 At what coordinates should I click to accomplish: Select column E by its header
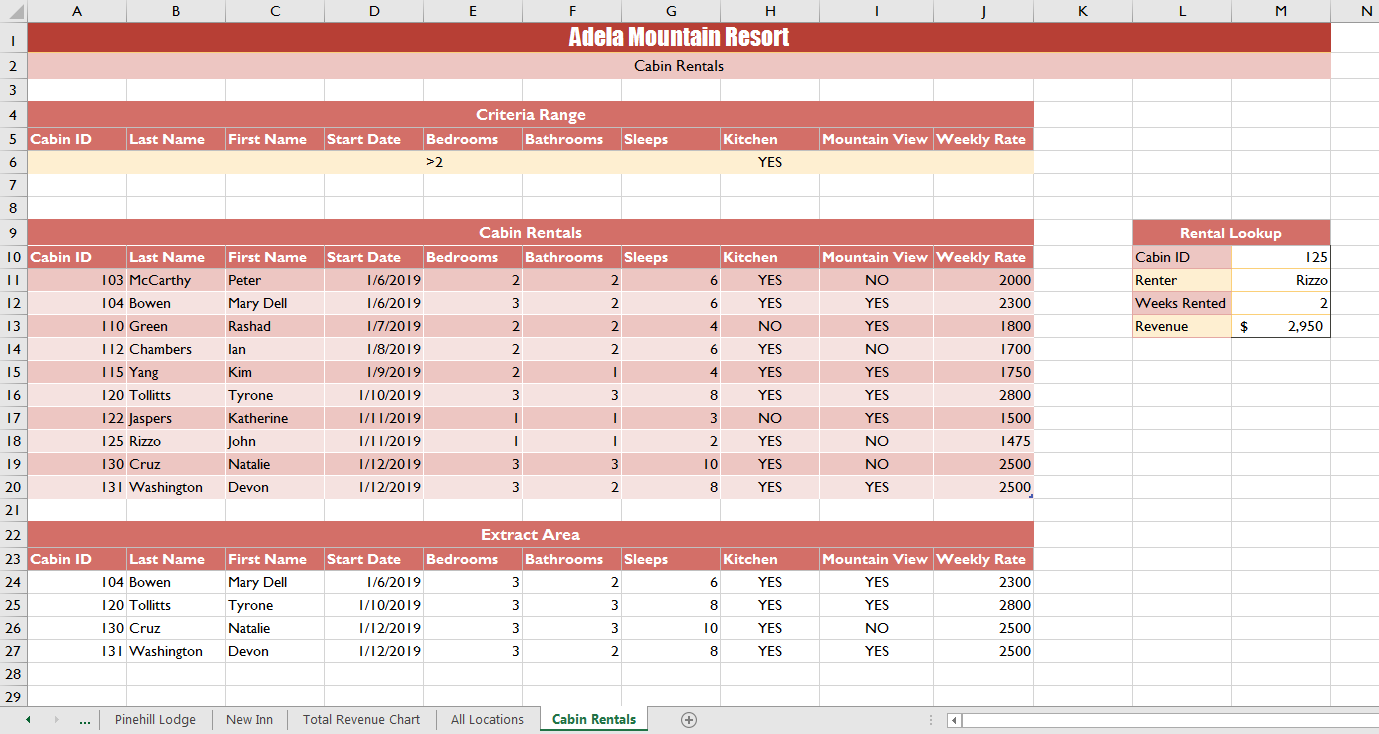[x=473, y=11]
